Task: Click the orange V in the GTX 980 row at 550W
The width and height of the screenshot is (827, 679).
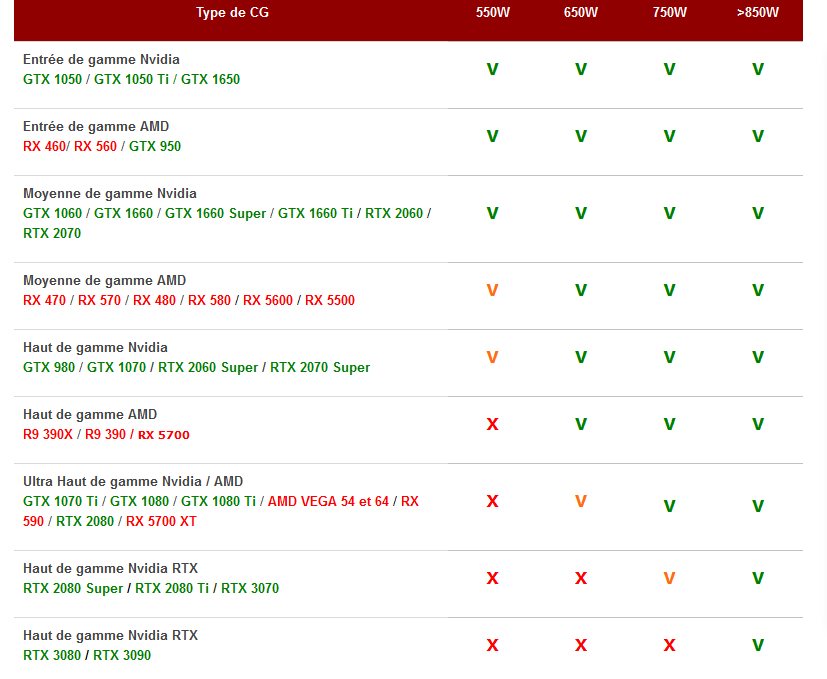Action: 492,358
